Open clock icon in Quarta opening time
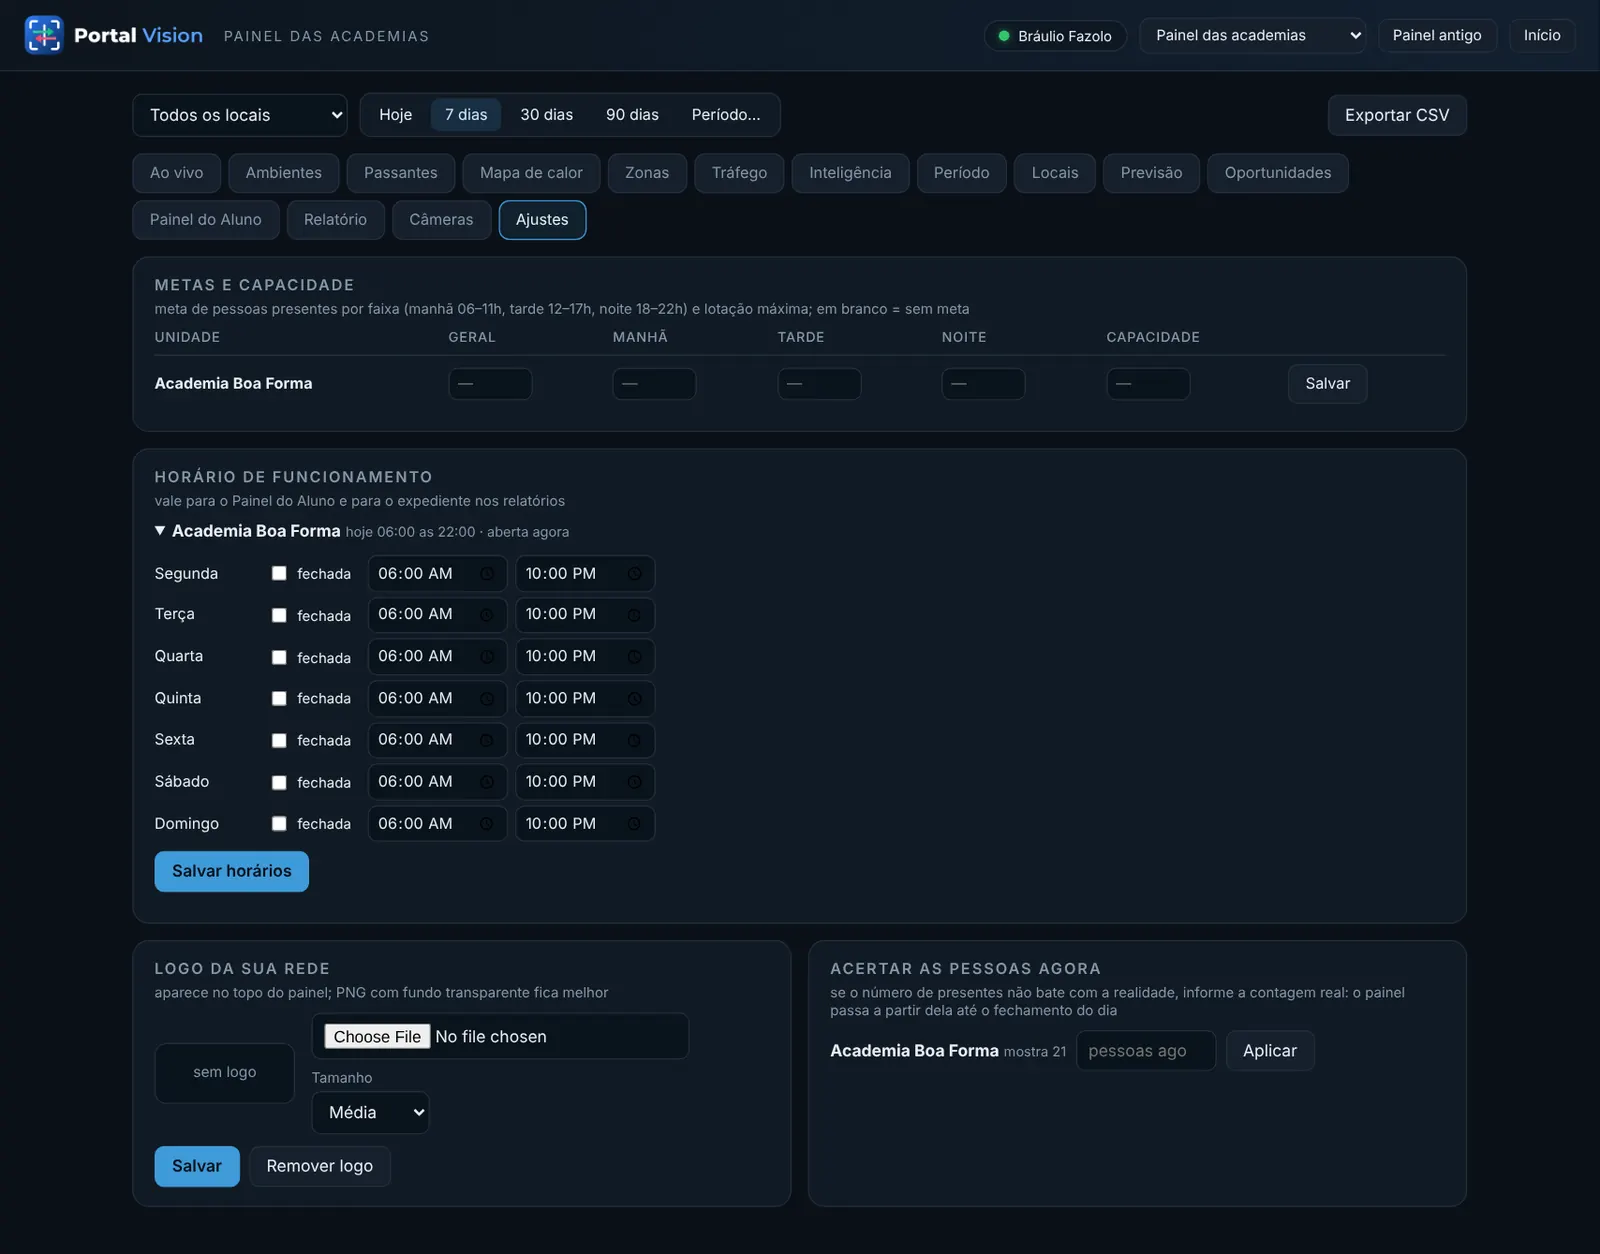 coord(487,657)
